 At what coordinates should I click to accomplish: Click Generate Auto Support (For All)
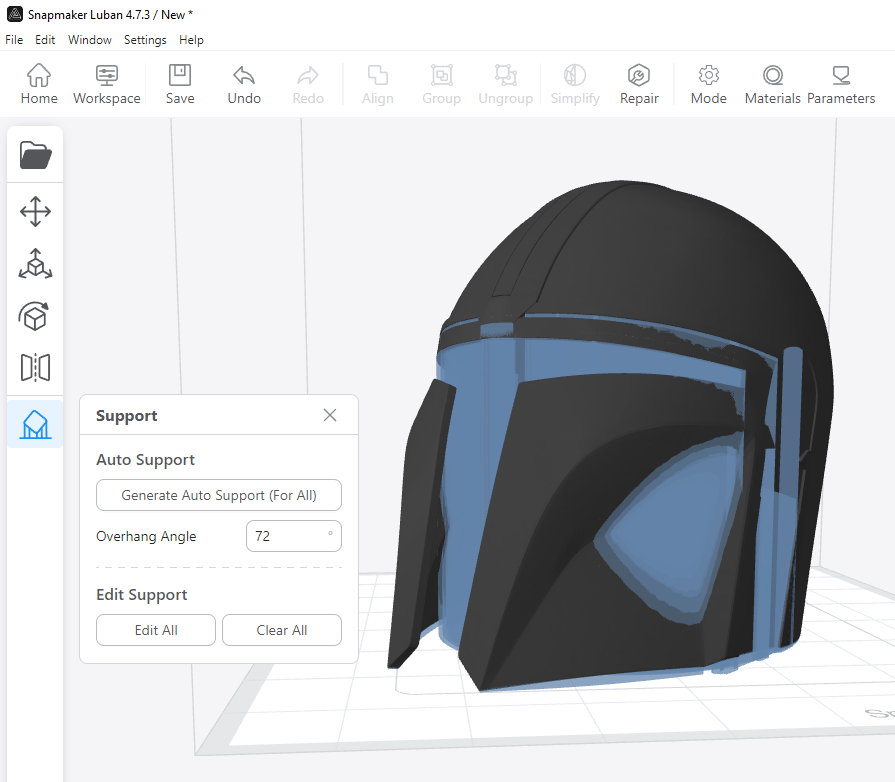tap(219, 495)
